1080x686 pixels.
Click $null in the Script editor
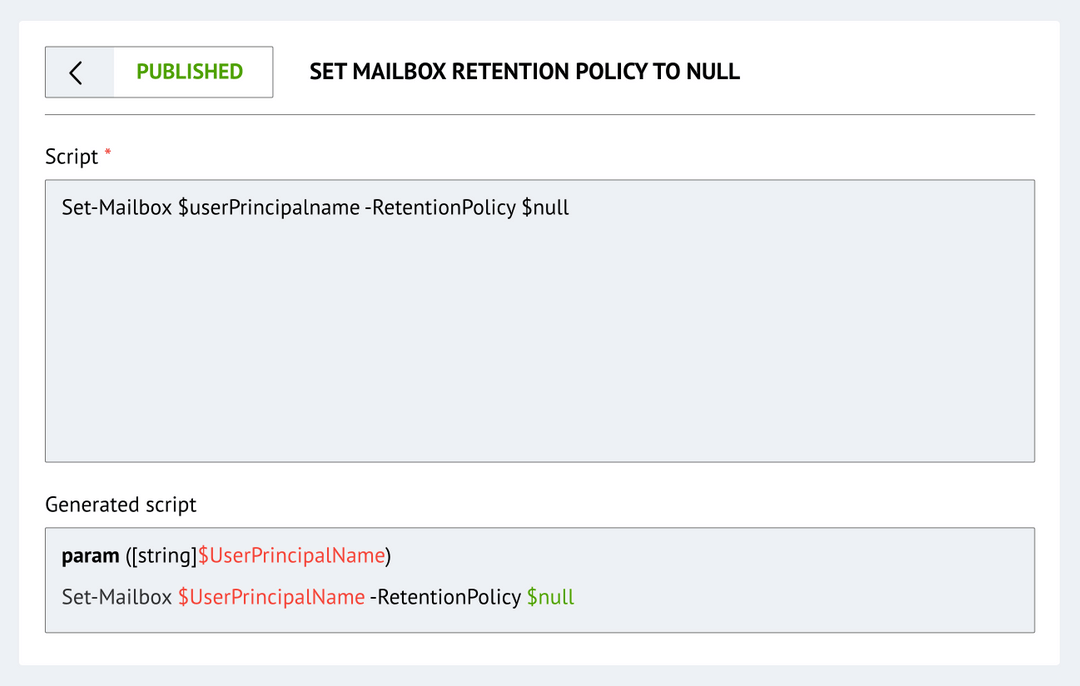[x=545, y=208]
